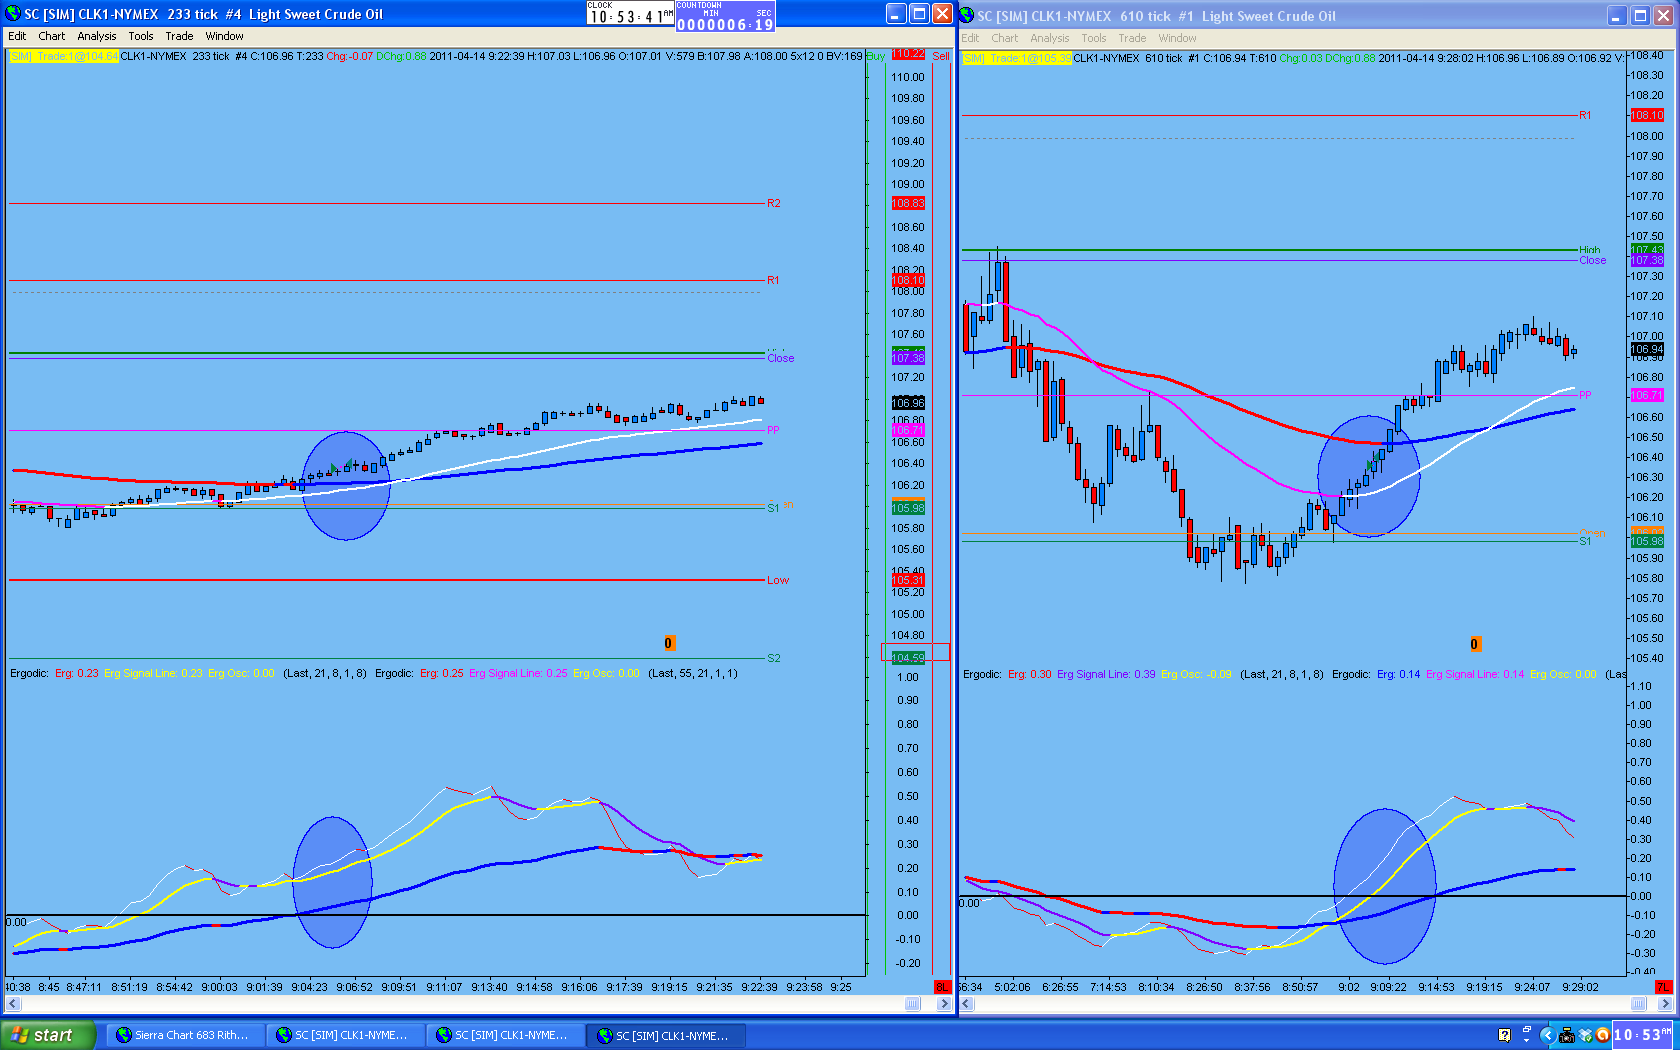
Task: Open the Edit menu in the 233 tick window
Action: pyautogui.click(x=17, y=36)
